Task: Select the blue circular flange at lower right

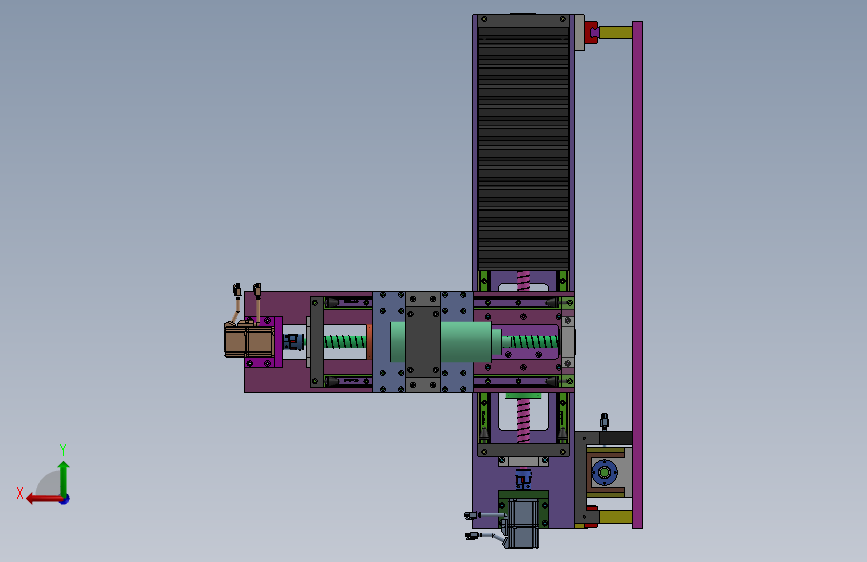Action: click(x=604, y=472)
